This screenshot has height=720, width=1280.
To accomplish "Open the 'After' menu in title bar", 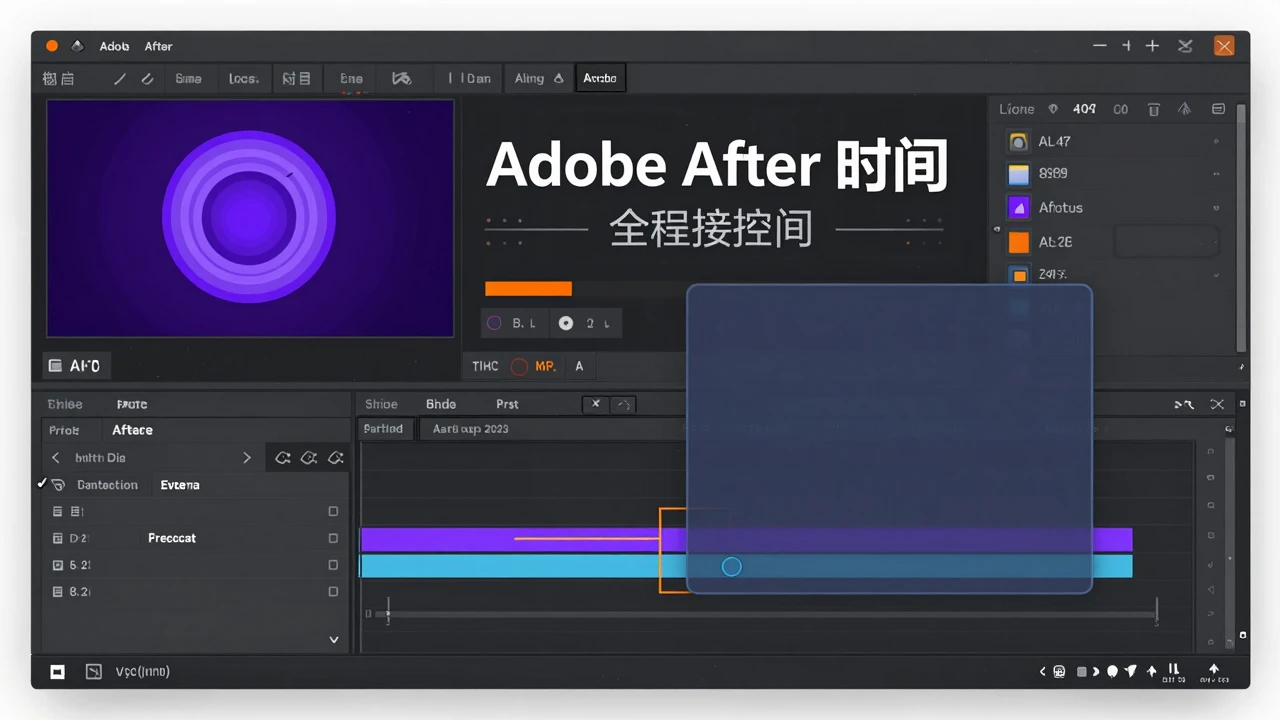I will pos(158,46).
